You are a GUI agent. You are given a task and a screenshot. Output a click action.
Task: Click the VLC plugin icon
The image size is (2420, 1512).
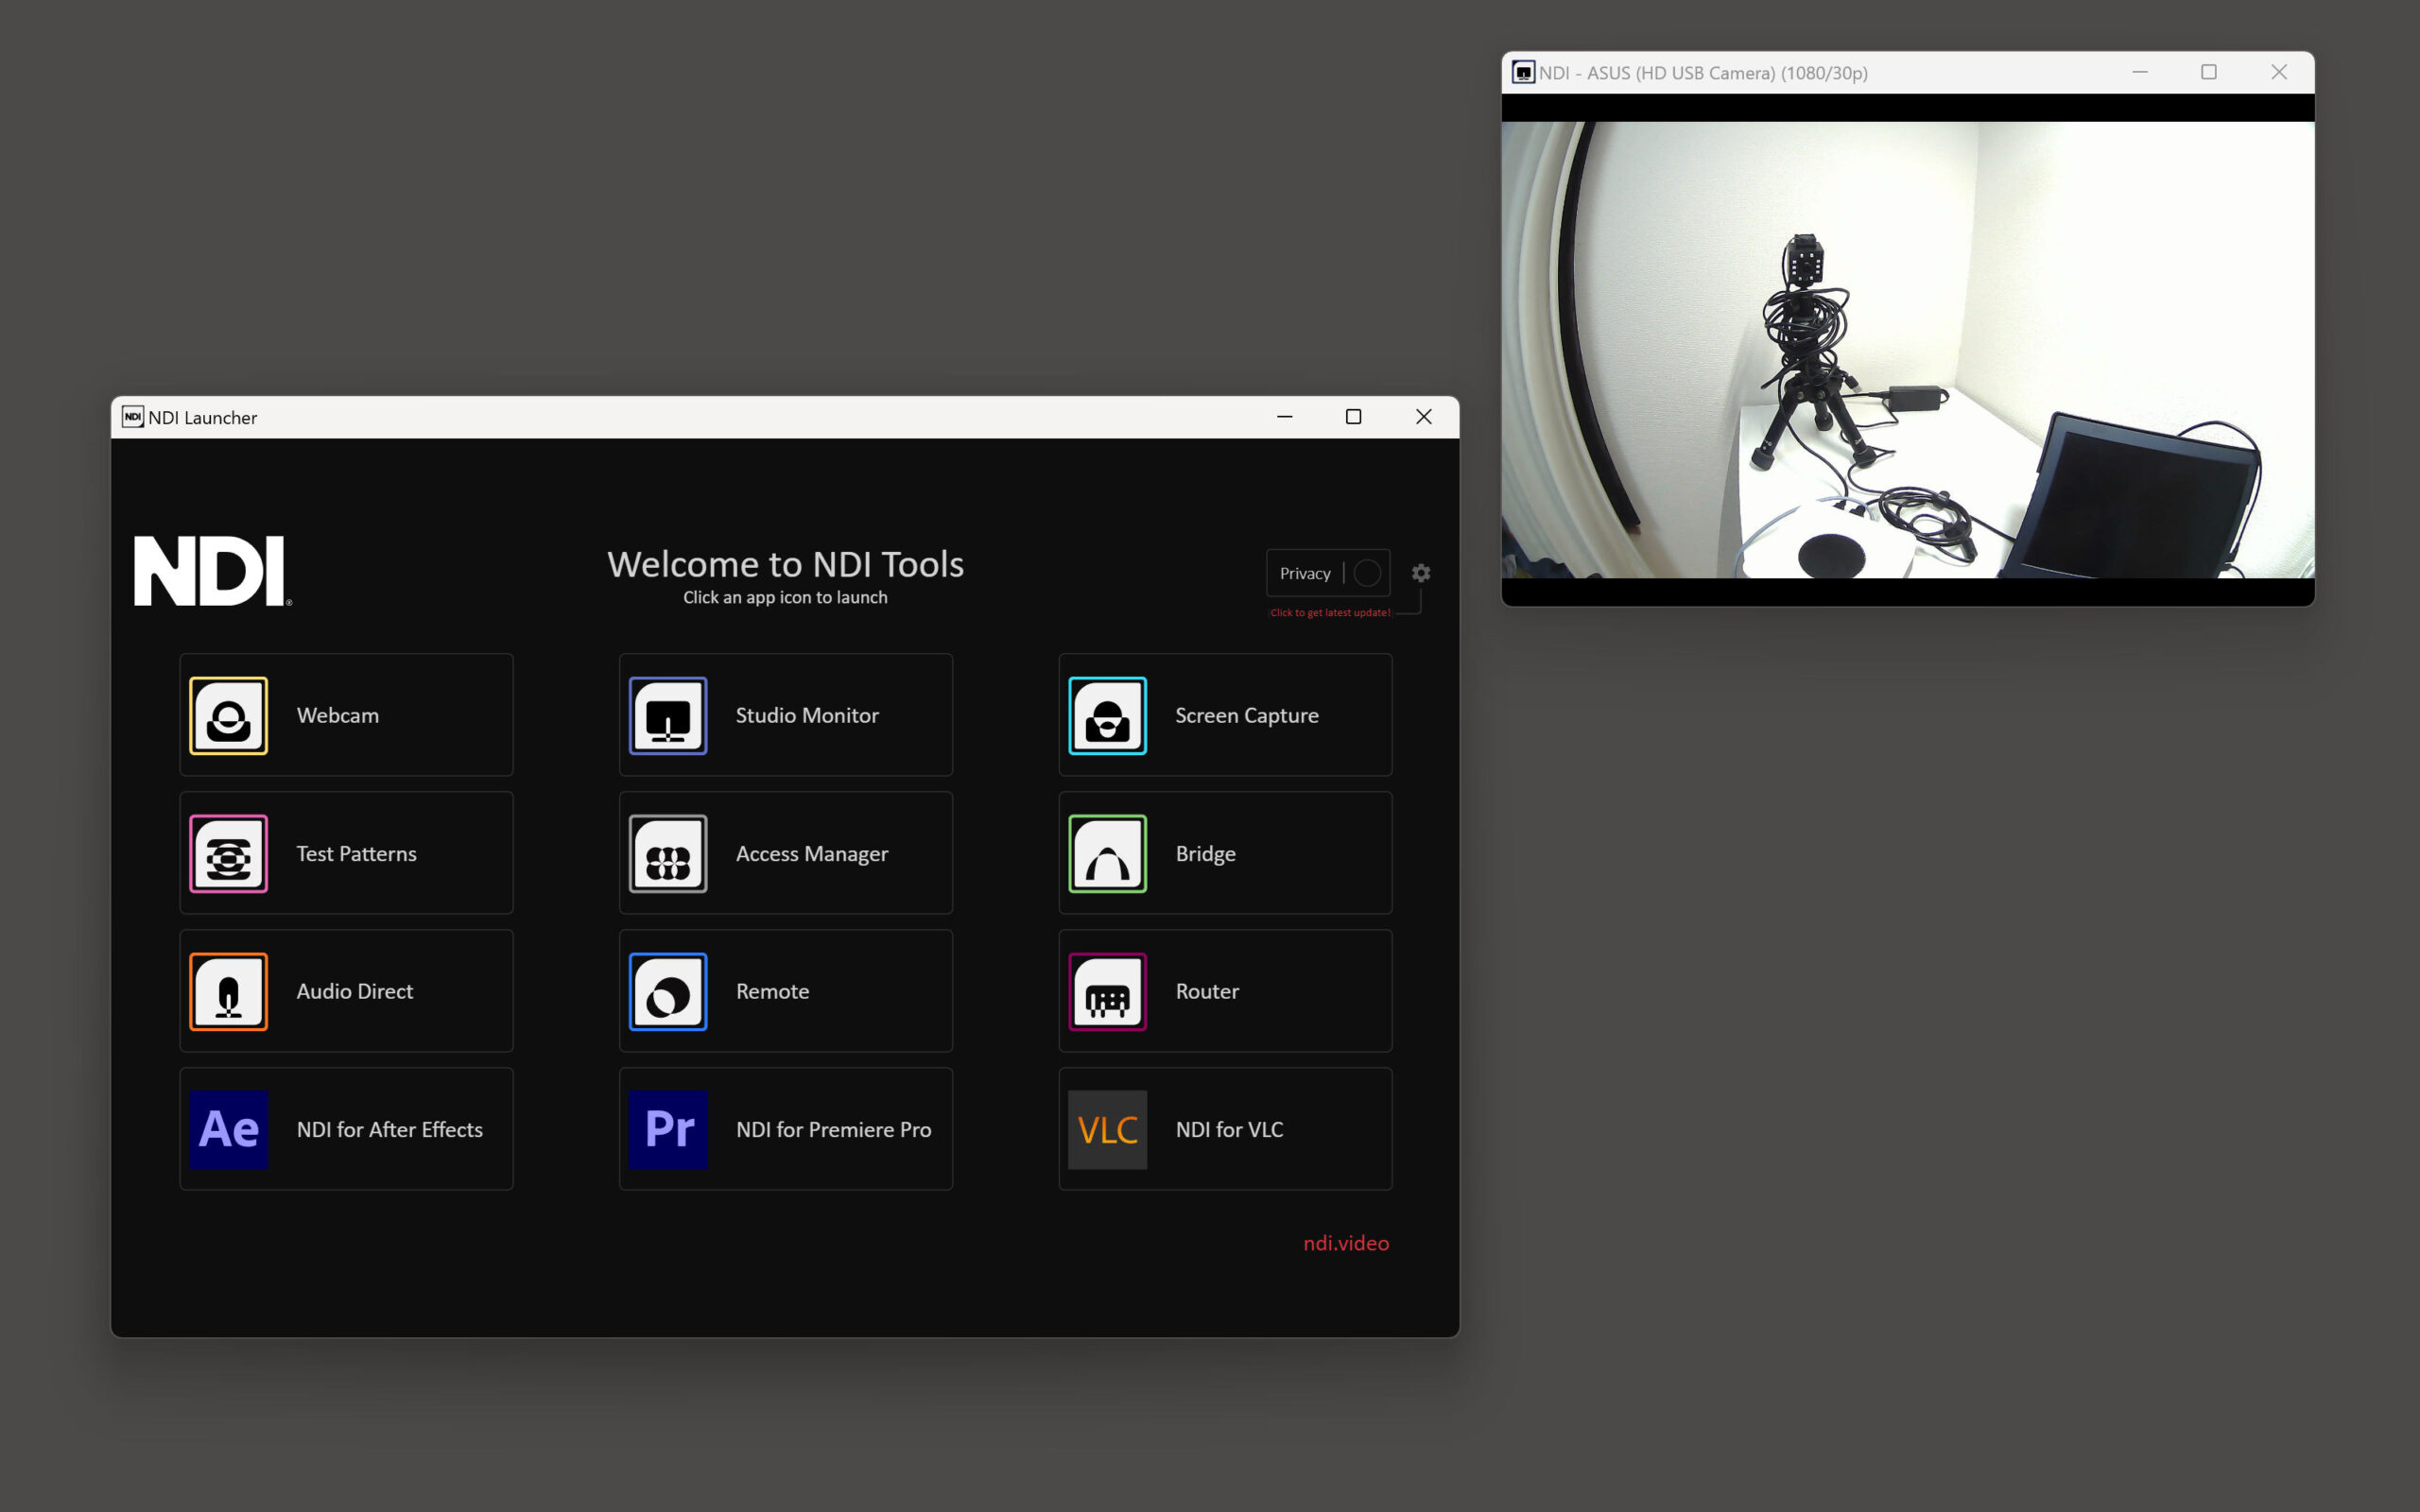tap(1107, 1129)
